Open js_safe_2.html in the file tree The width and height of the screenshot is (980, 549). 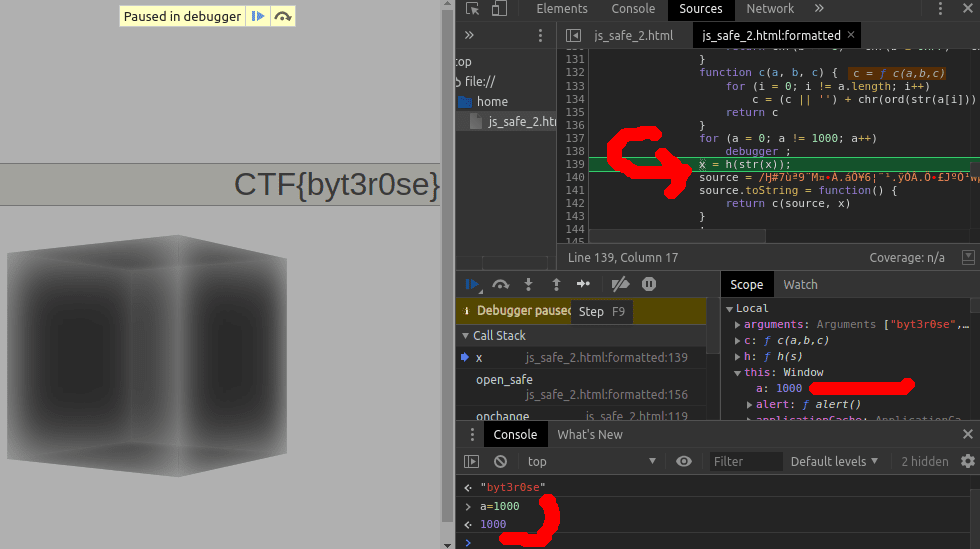[522, 121]
